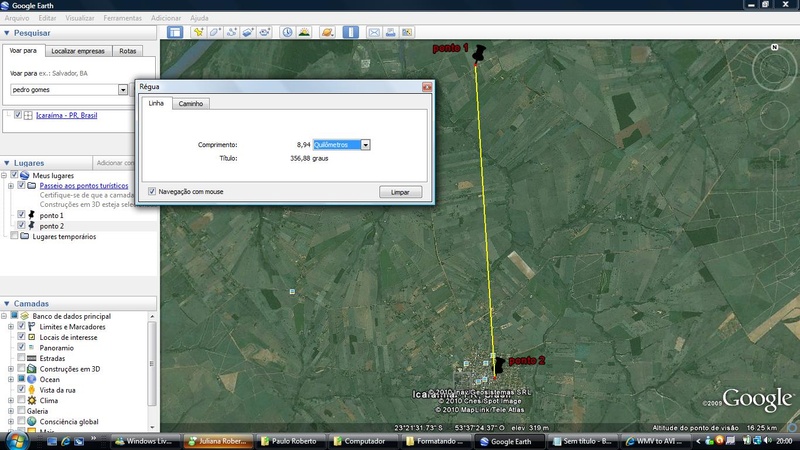Uncheck the ponto 1 placemark checkbox
The image size is (800, 450).
tap(22, 215)
